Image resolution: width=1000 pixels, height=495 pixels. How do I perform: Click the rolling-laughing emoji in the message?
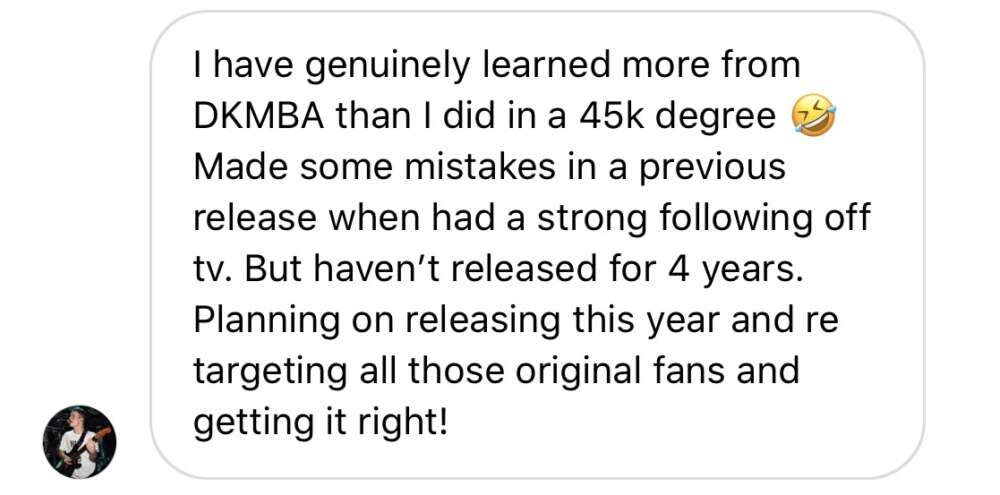tap(812, 115)
